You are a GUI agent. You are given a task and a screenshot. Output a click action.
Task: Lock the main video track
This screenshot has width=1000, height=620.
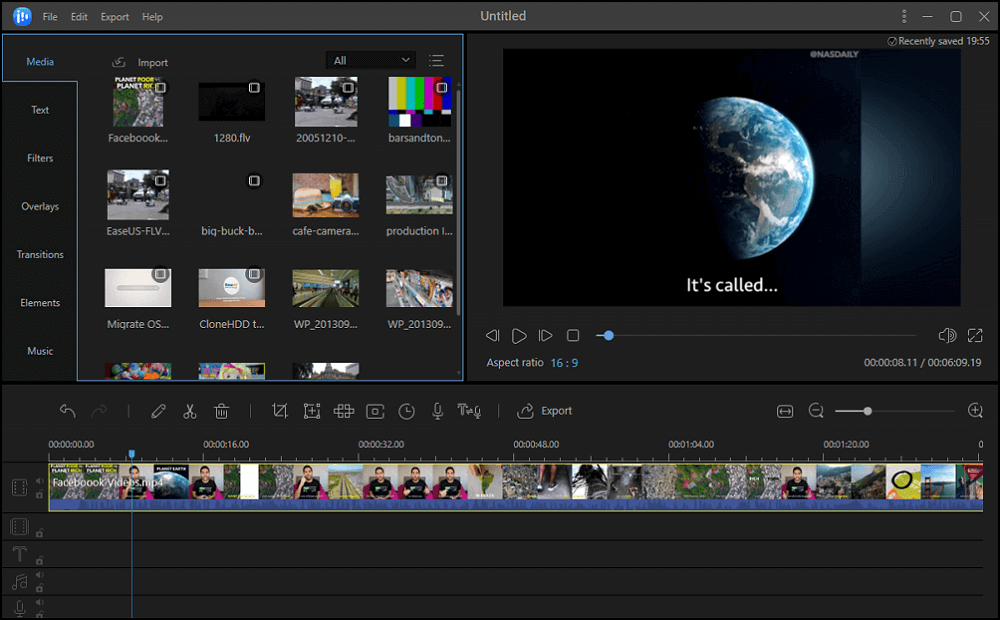point(40,495)
